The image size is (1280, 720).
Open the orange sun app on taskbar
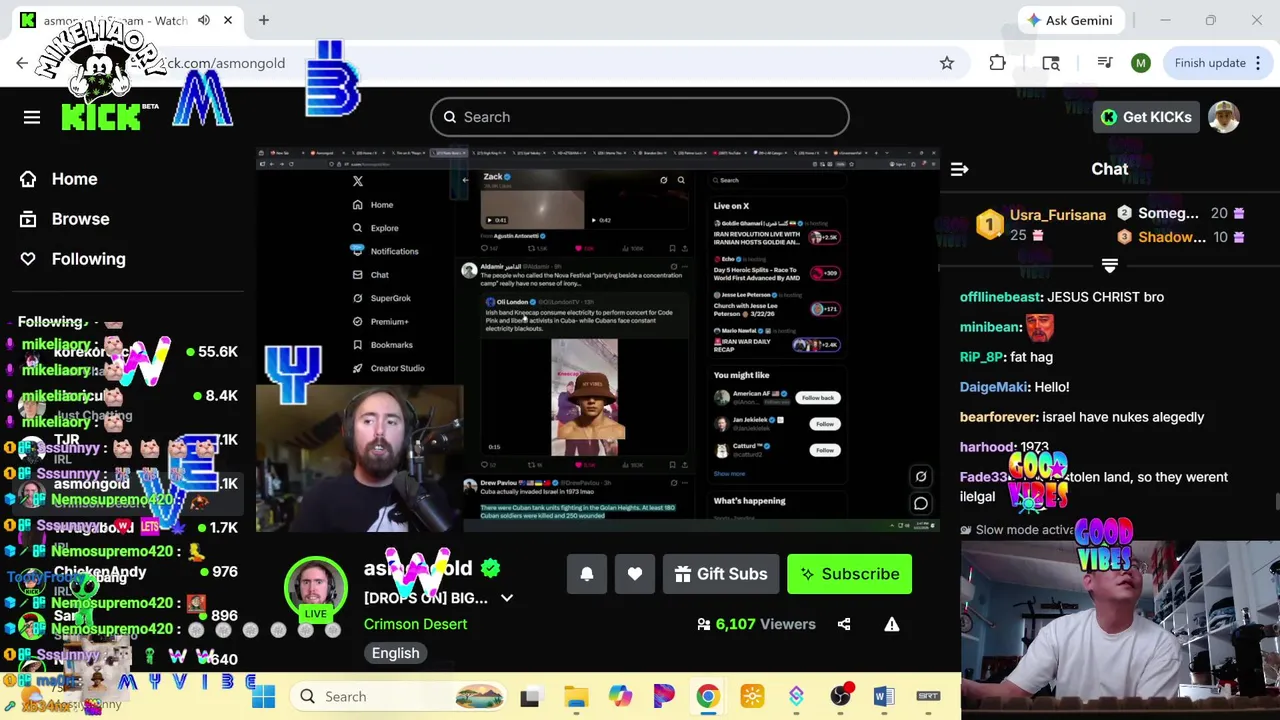click(752, 697)
